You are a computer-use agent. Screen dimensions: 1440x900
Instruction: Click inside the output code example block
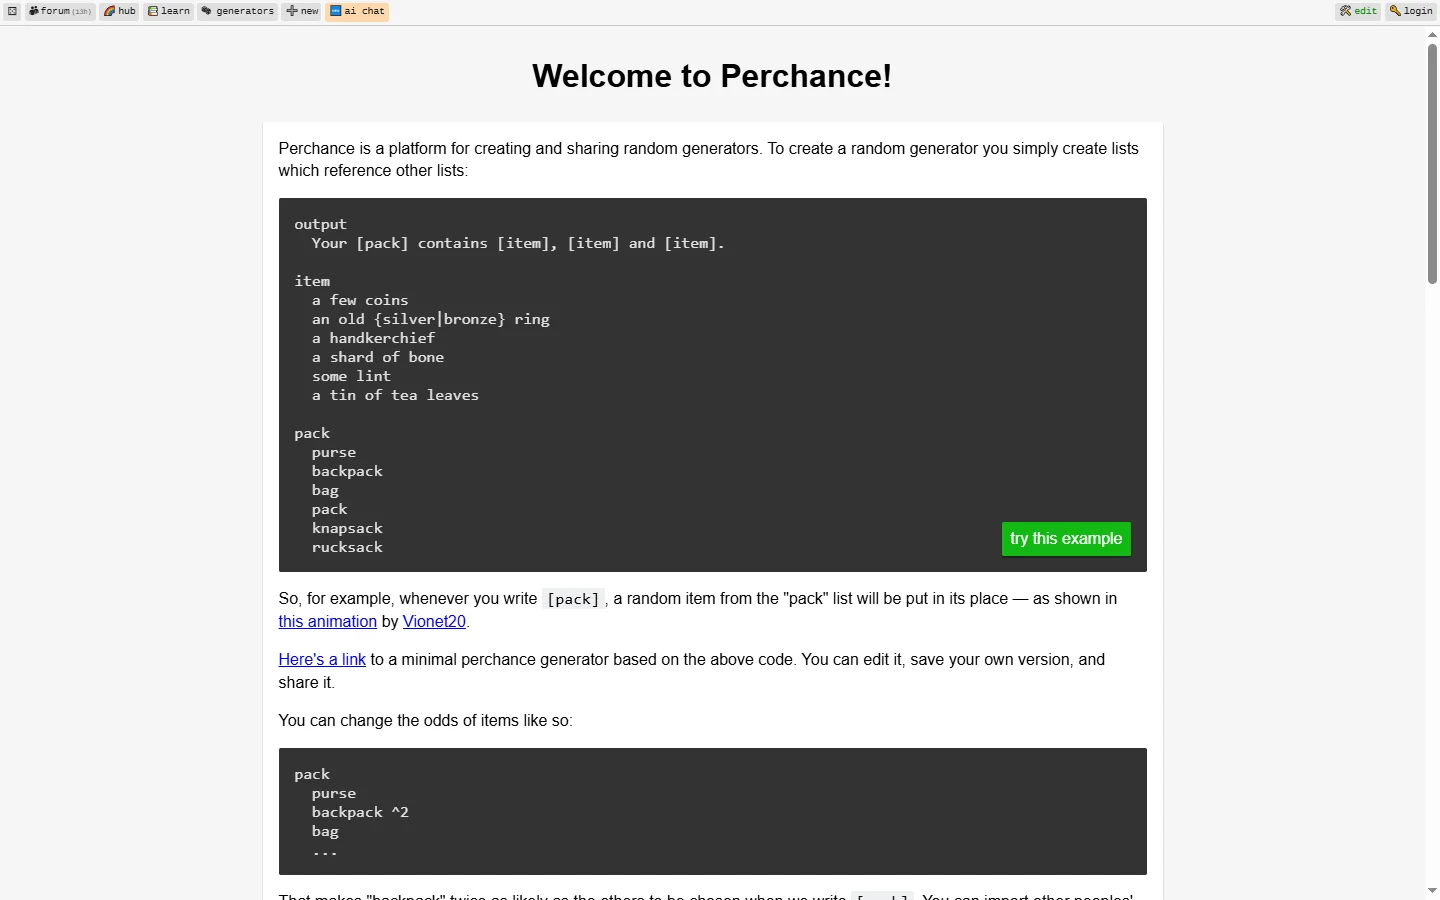[712, 384]
